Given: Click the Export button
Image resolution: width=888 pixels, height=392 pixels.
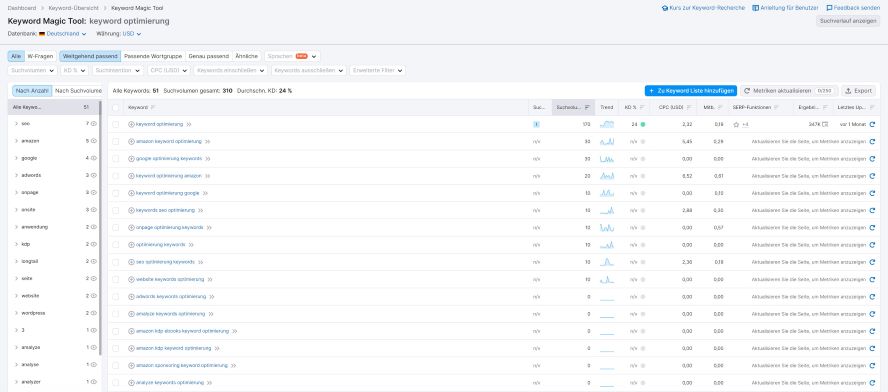Looking at the screenshot, I should coord(859,91).
